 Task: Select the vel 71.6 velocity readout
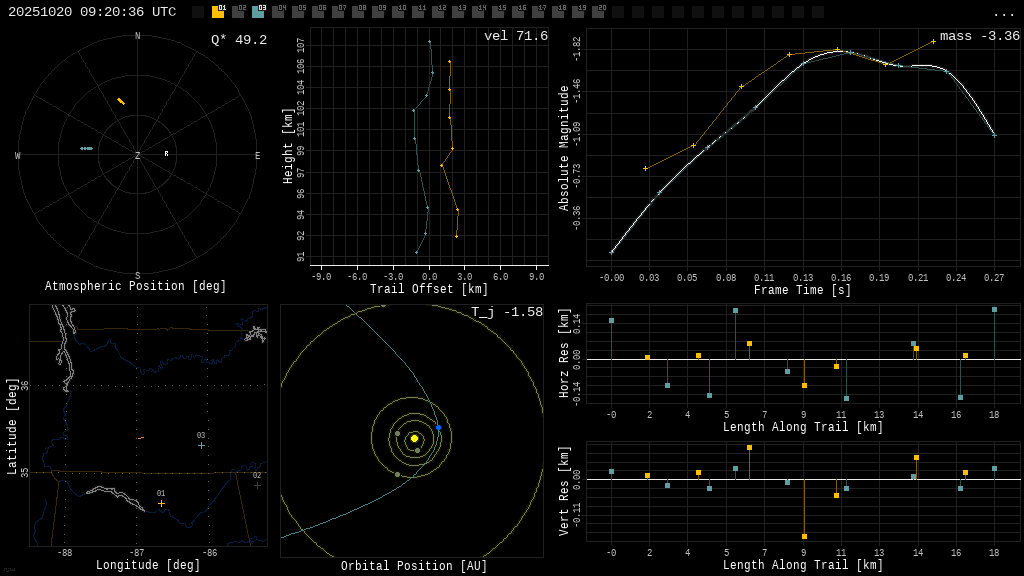tap(516, 36)
